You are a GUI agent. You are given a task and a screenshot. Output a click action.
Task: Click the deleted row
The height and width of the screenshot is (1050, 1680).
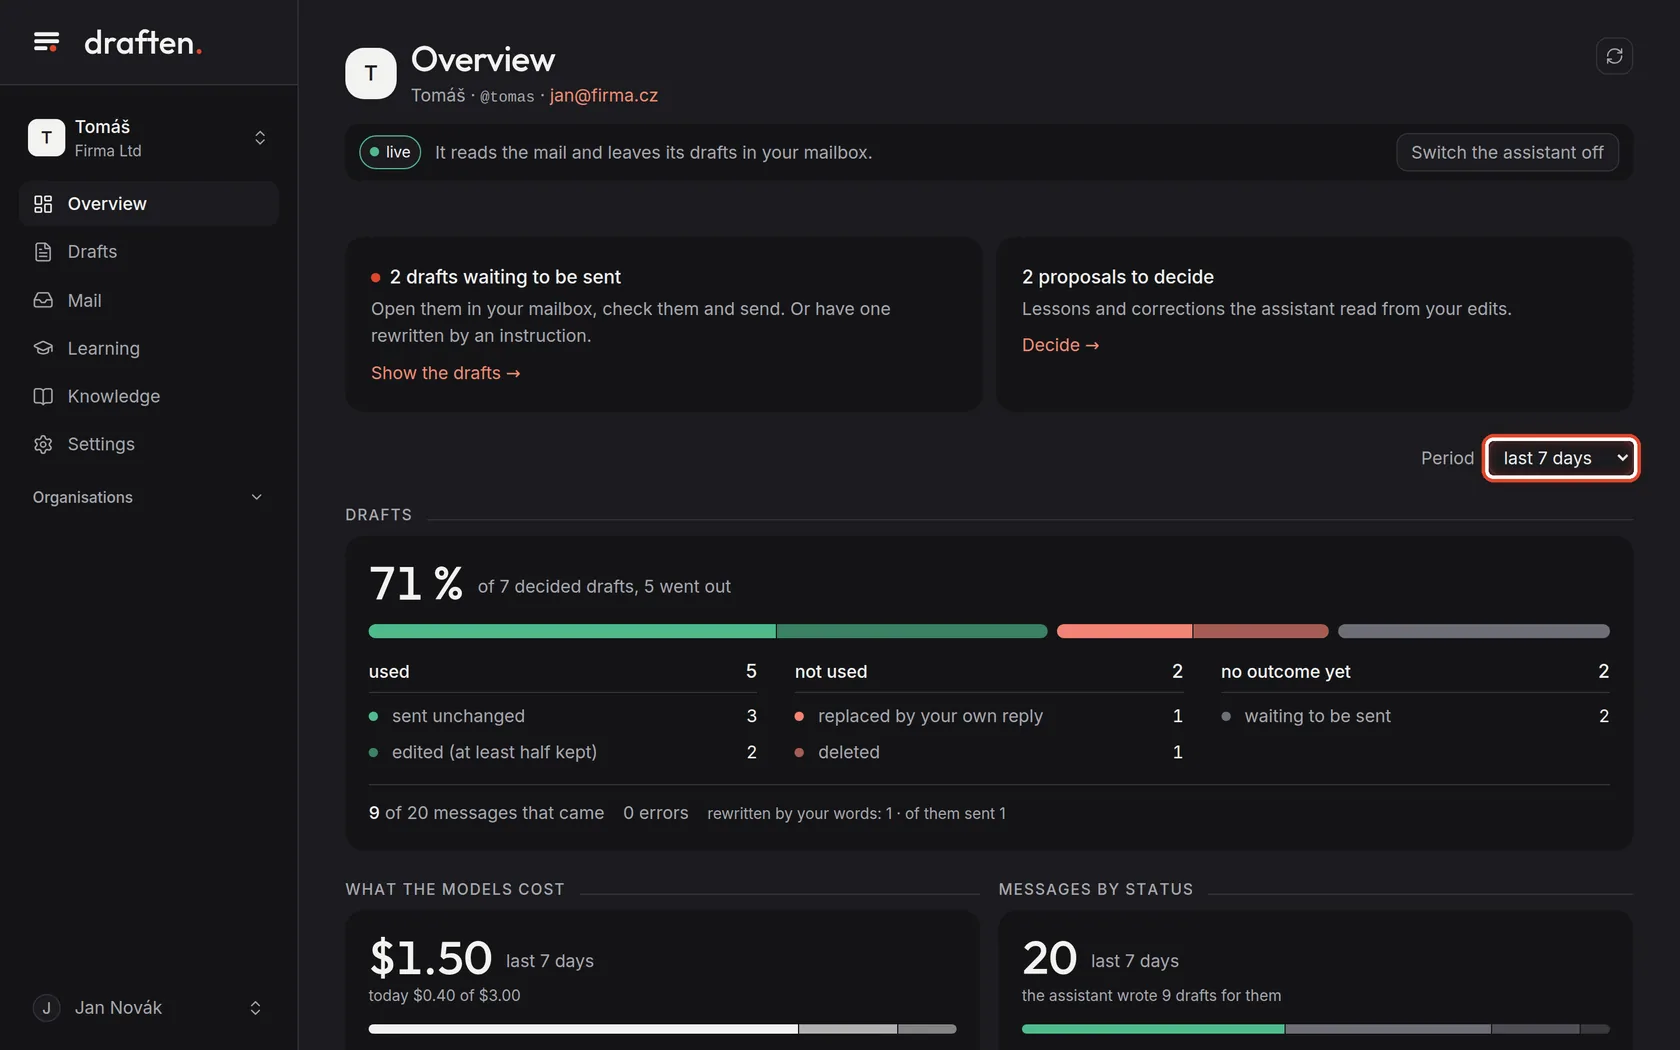989,752
